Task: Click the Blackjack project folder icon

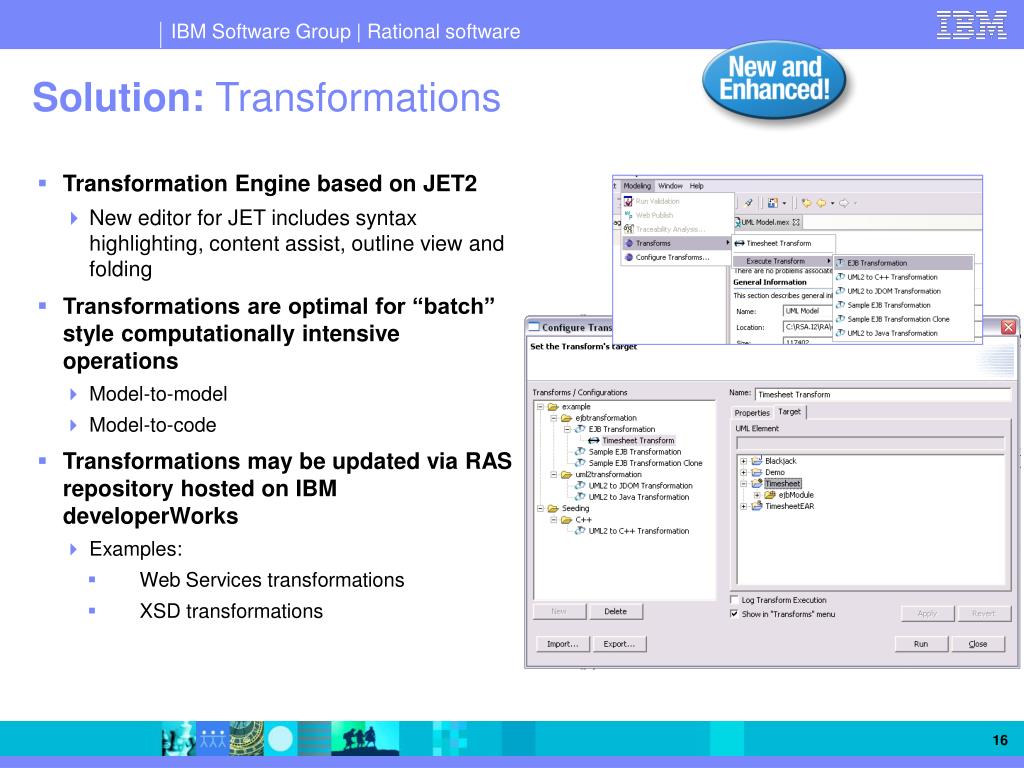Action: coord(757,461)
